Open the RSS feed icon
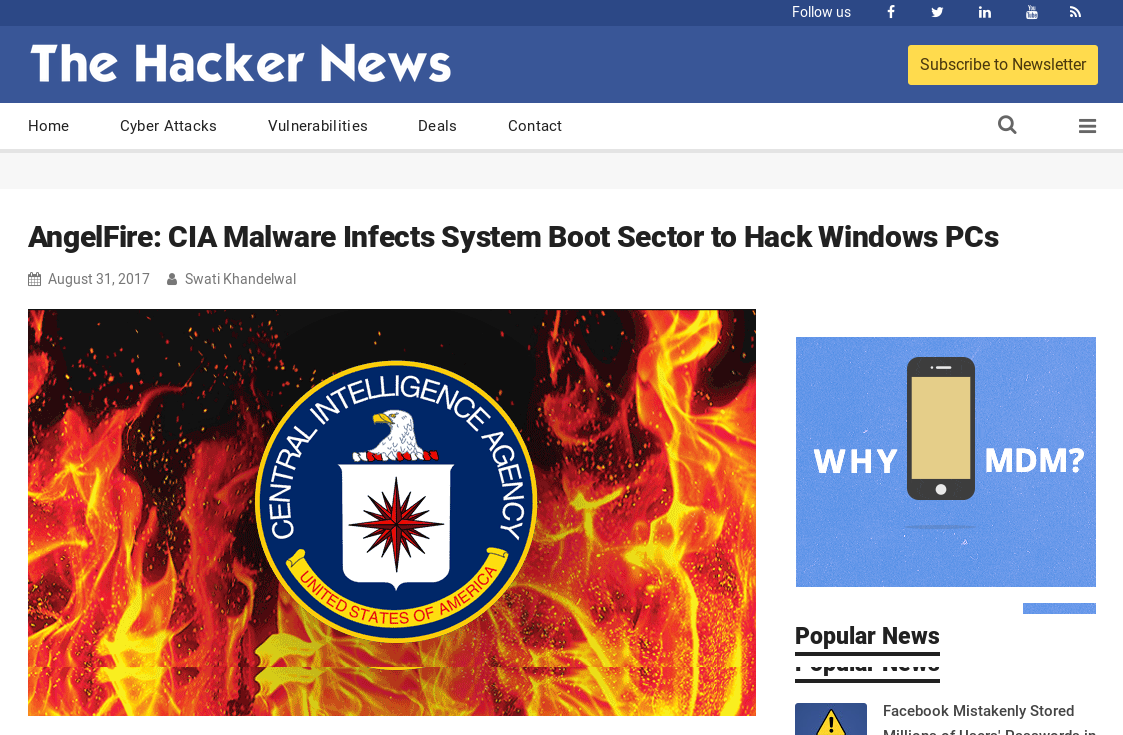This screenshot has width=1123, height=735. [1075, 12]
